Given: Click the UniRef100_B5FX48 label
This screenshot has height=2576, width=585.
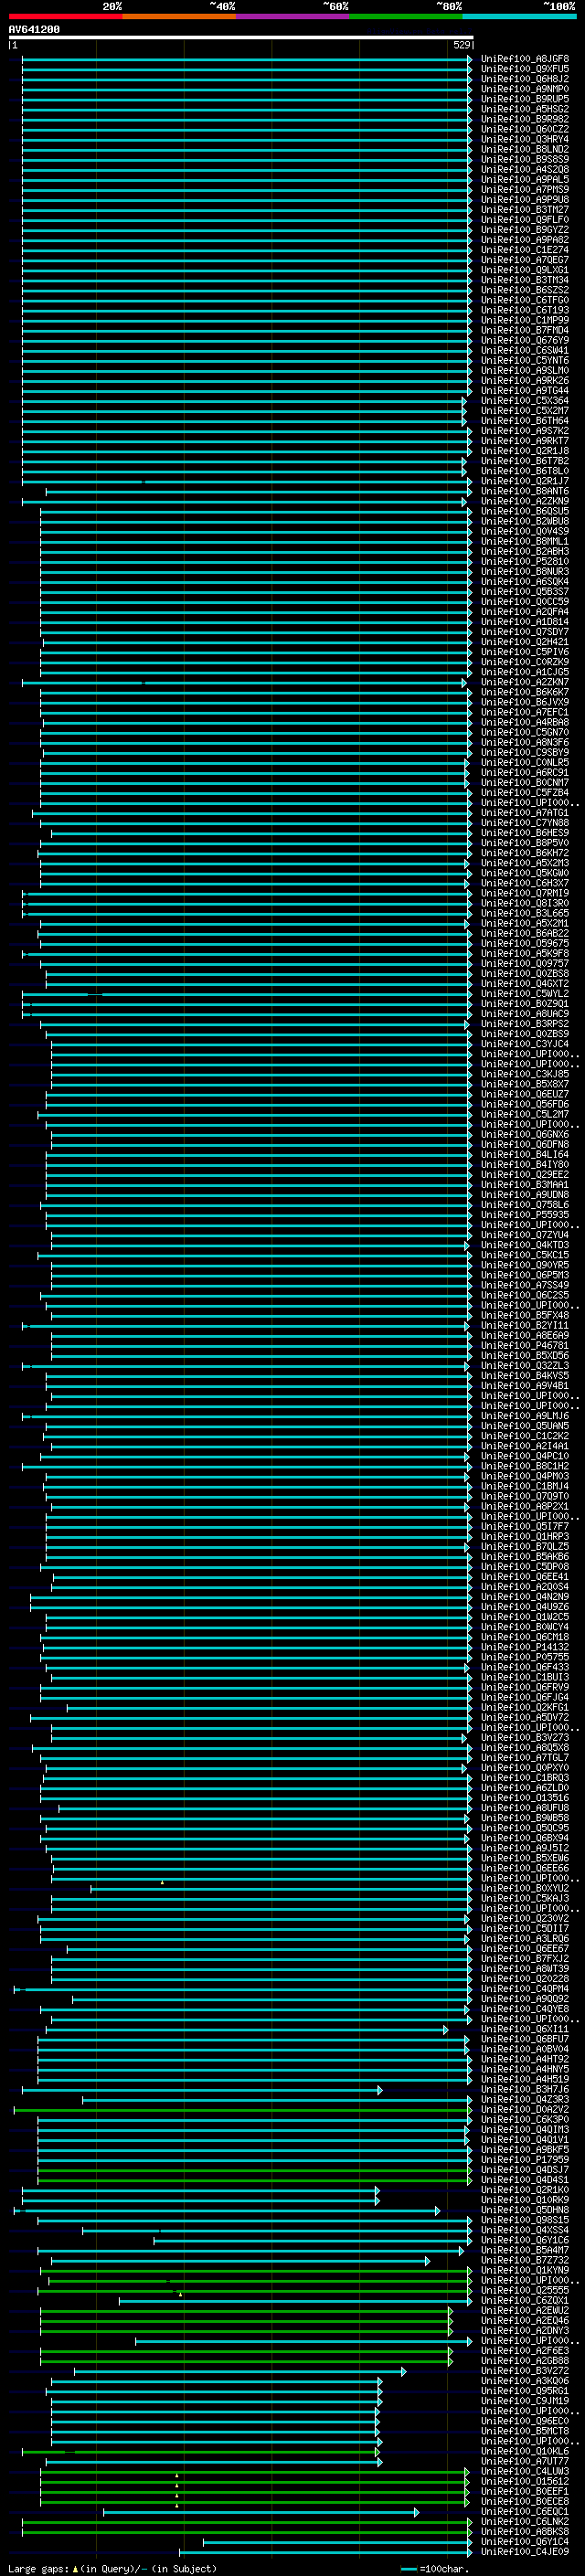Looking at the screenshot, I should 525,1316.
